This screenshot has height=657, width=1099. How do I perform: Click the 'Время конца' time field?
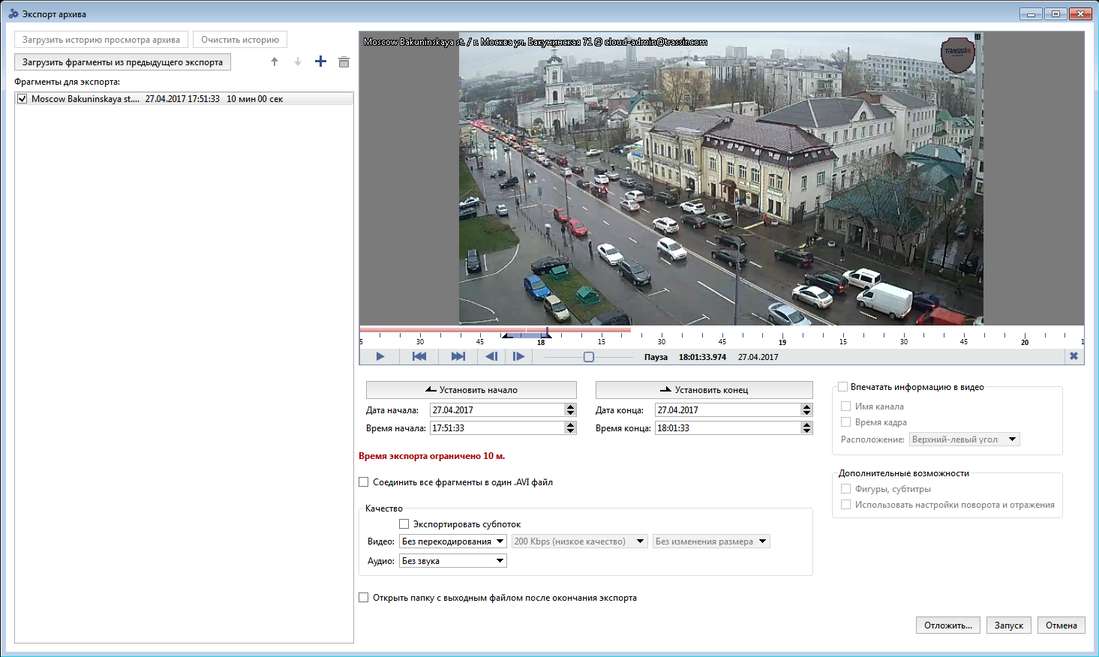pyautogui.click(x=727, y=428)
